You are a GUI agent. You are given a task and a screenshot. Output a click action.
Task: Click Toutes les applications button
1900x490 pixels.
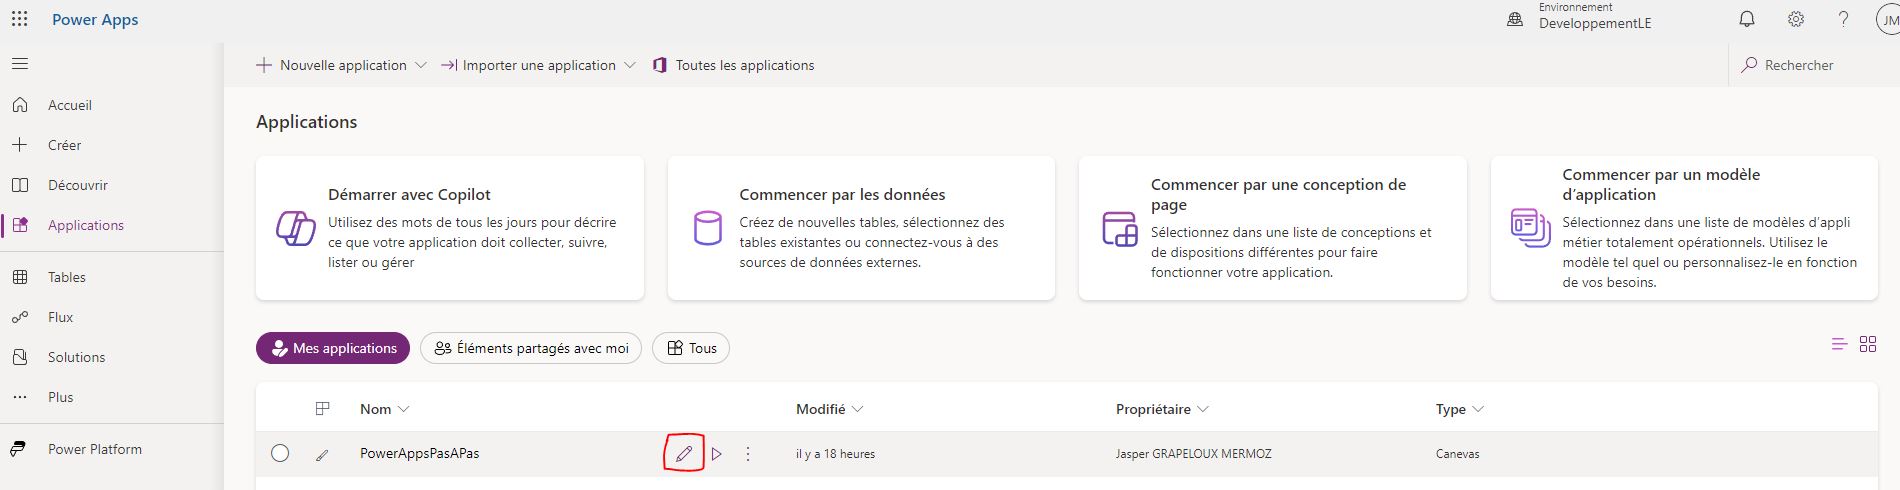pyautogui.click(x=733, y=65)
